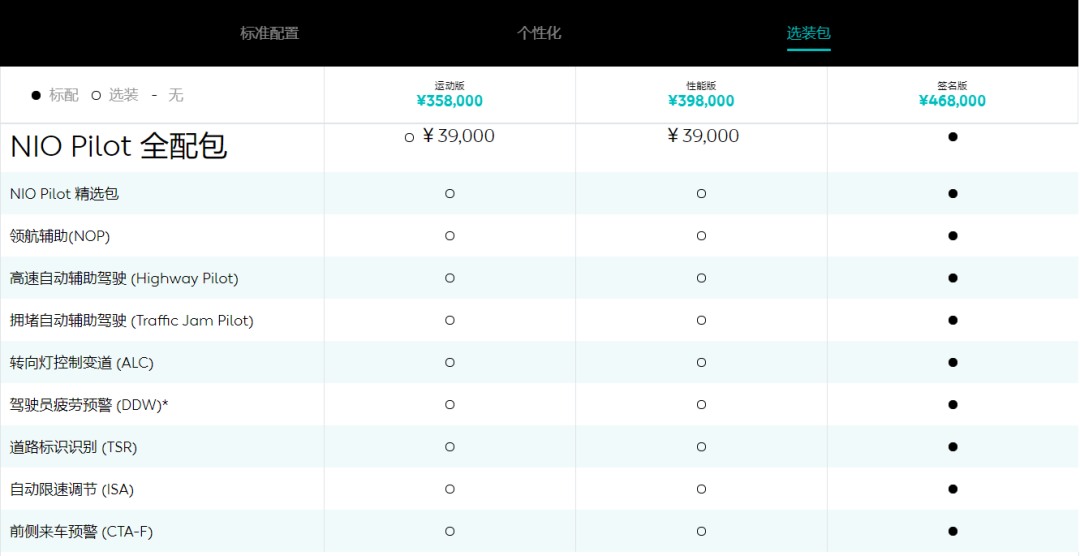
Task: Select the 选装包 tab
Action: (x=808, y=33)
